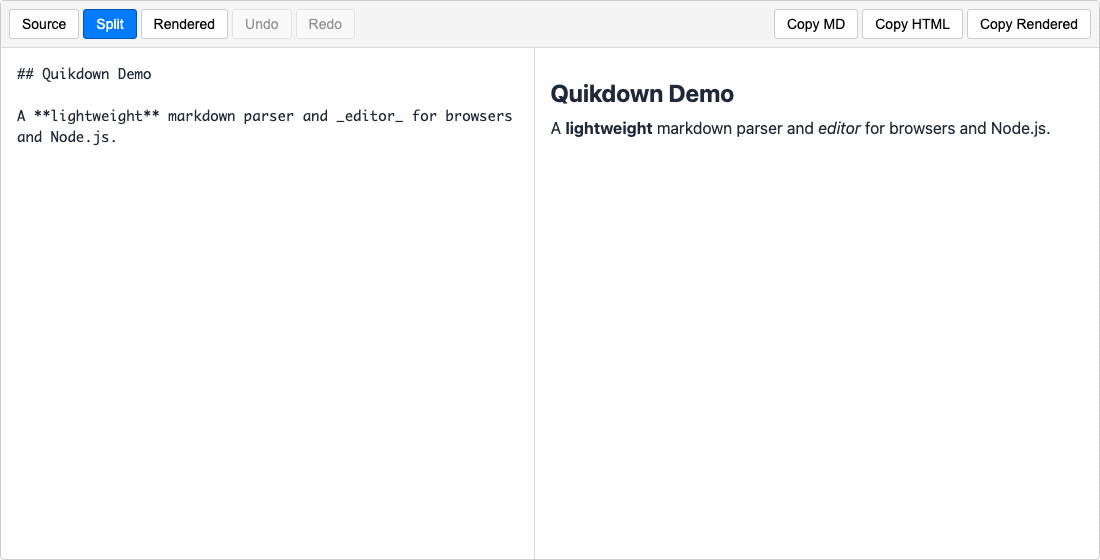Image resolution: width=1100 pixels, height=560 pixels.
Task: Click the Copy Rendered button
Action: coord(1028,24)
